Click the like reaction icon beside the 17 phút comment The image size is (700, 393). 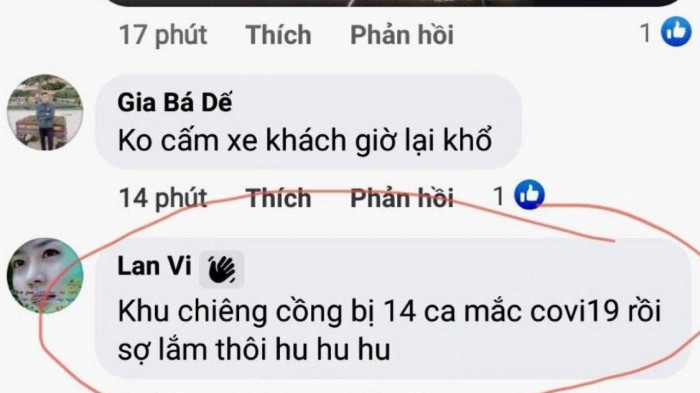pyautogui.click(x=676, y=32)
